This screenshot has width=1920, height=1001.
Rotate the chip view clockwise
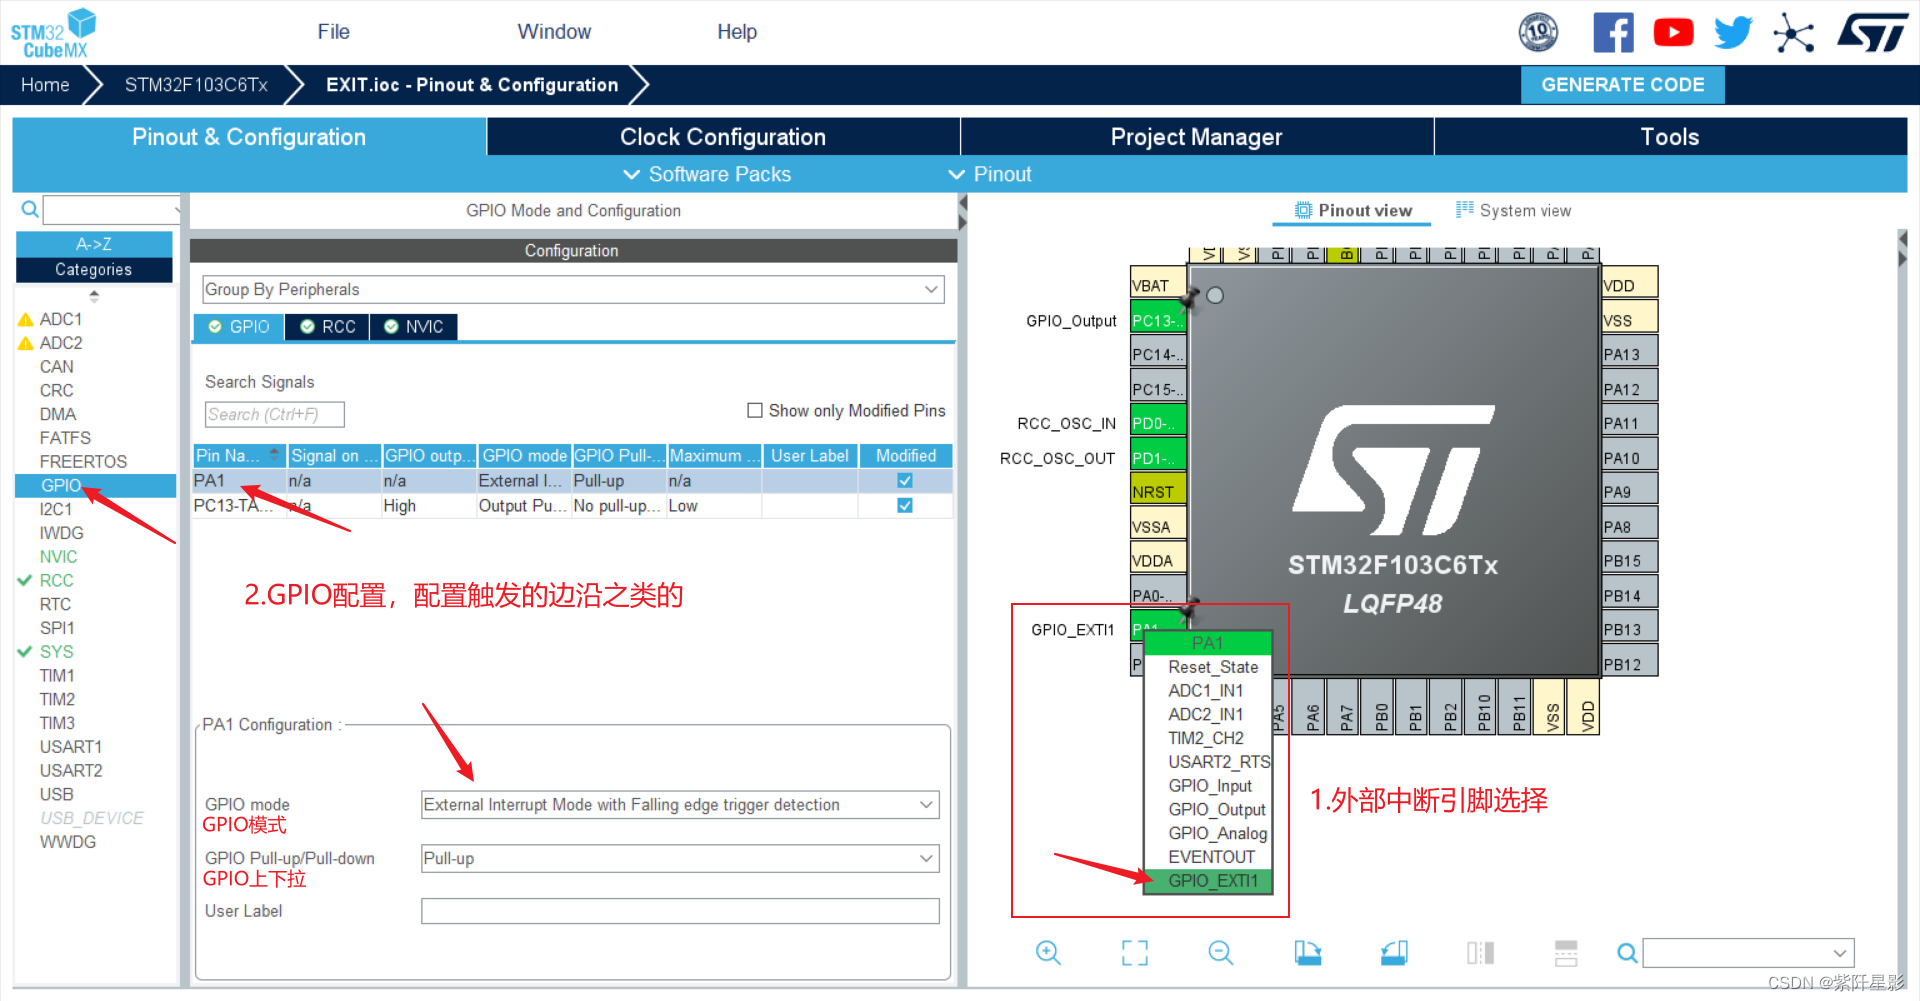tap(1308, 952)
